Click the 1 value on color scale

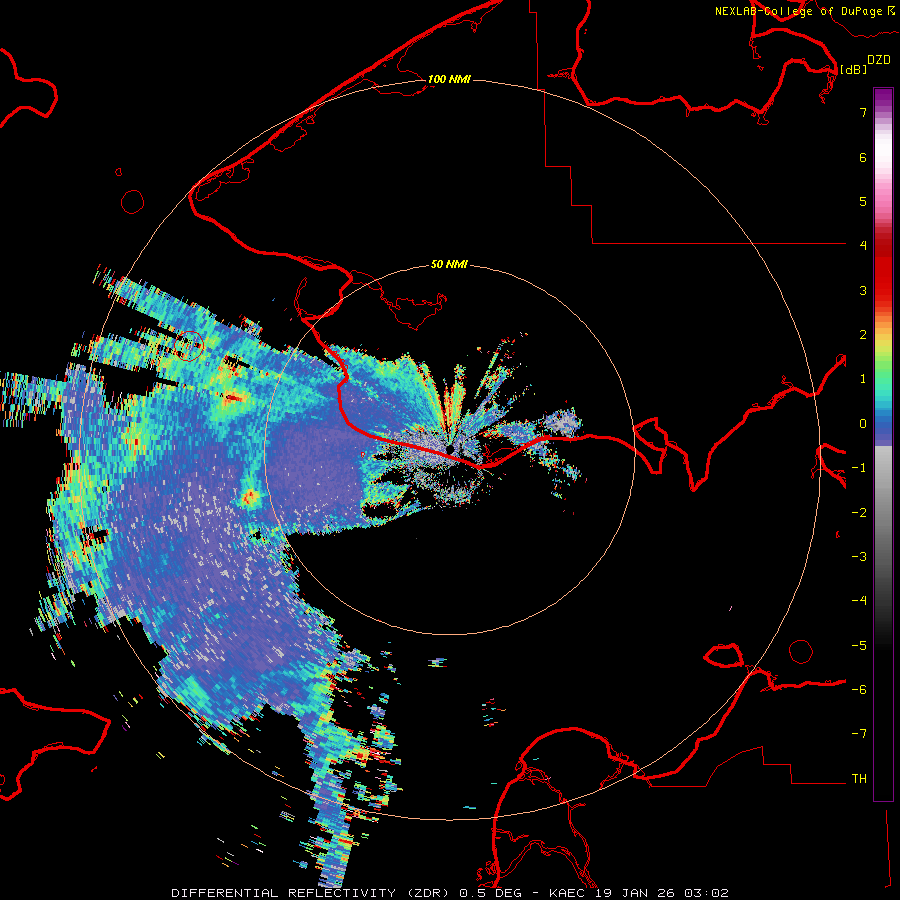(863, 379)
